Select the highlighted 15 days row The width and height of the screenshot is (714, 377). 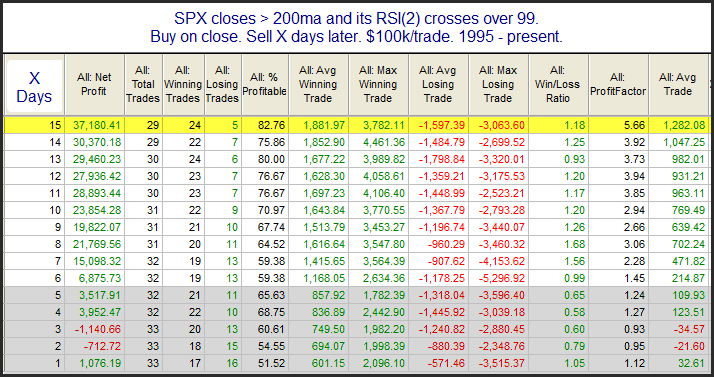click(x=357, y=125)
